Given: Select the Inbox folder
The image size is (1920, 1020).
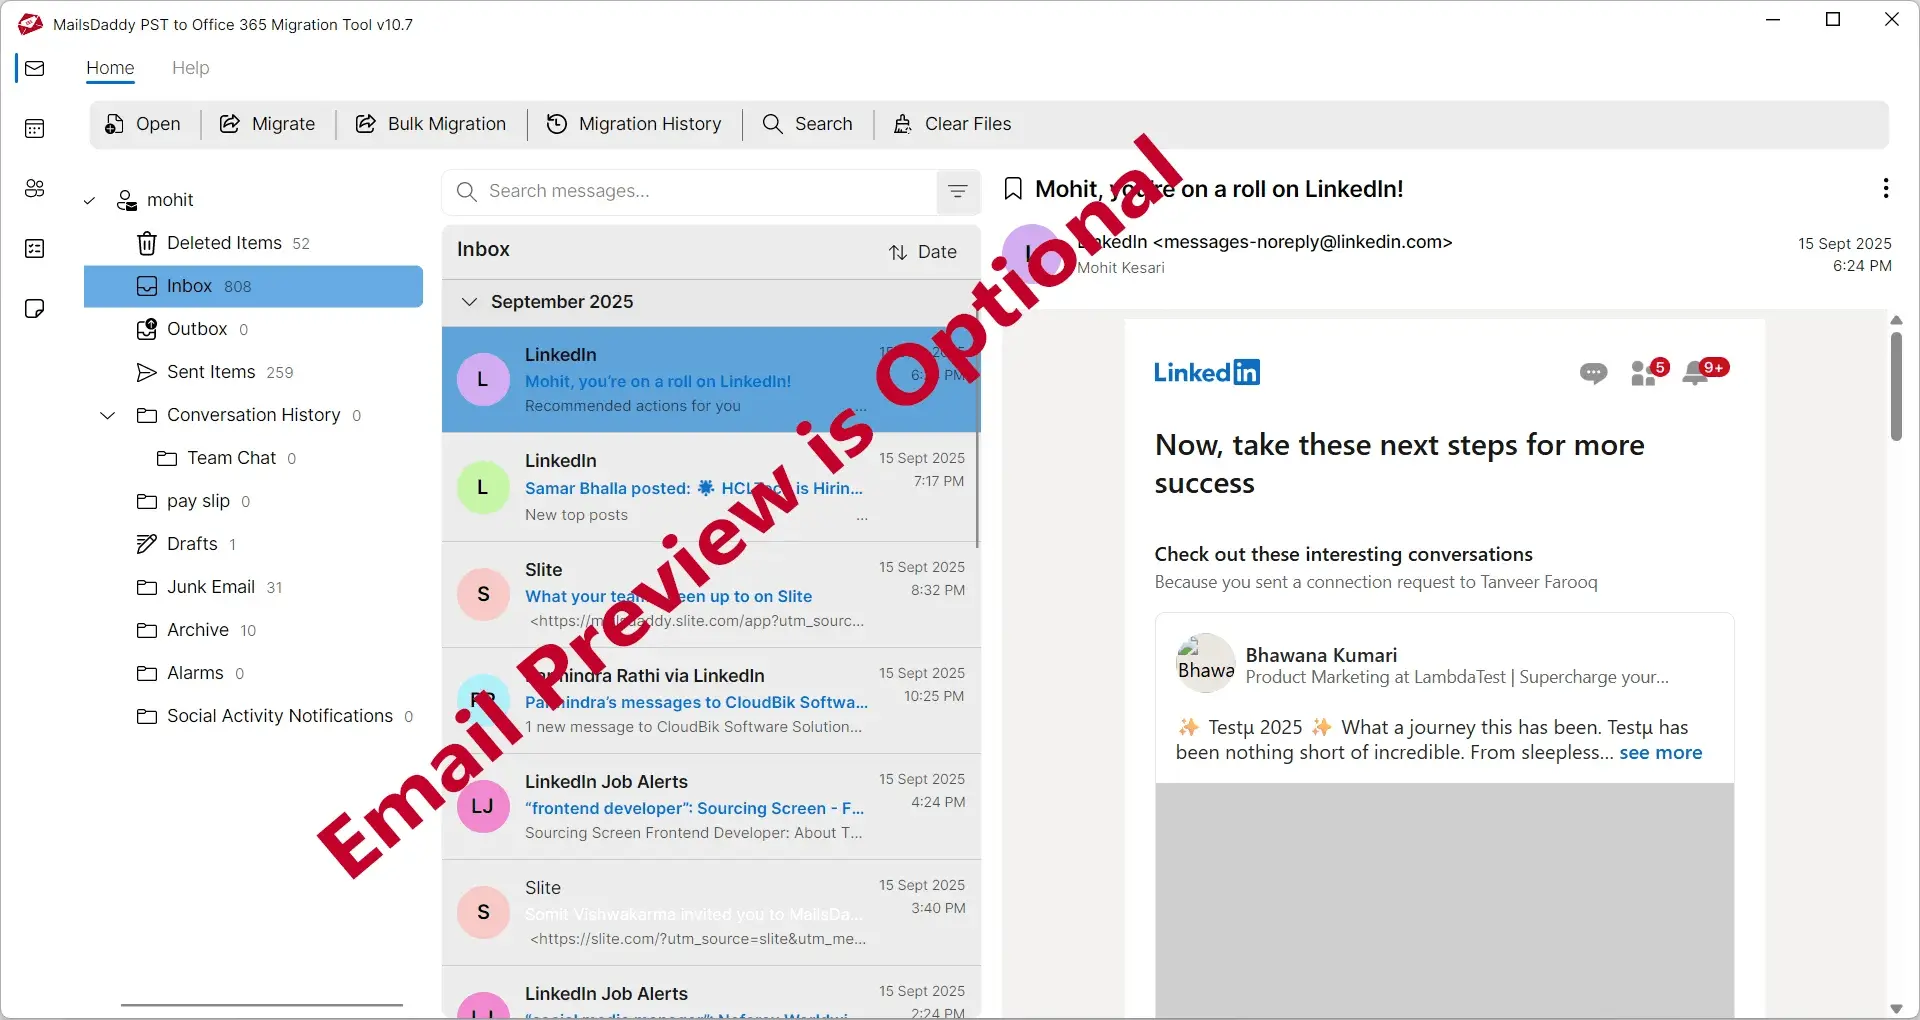Looking at the screenshot, I should pyautogui.click(x=253, y=286).
